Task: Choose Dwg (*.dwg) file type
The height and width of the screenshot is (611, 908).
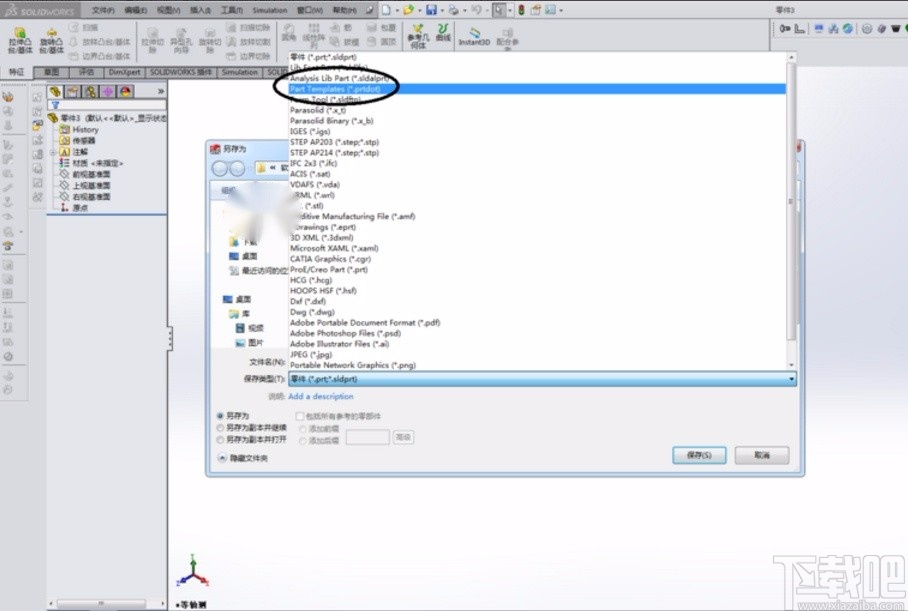Action: [312, 312]
